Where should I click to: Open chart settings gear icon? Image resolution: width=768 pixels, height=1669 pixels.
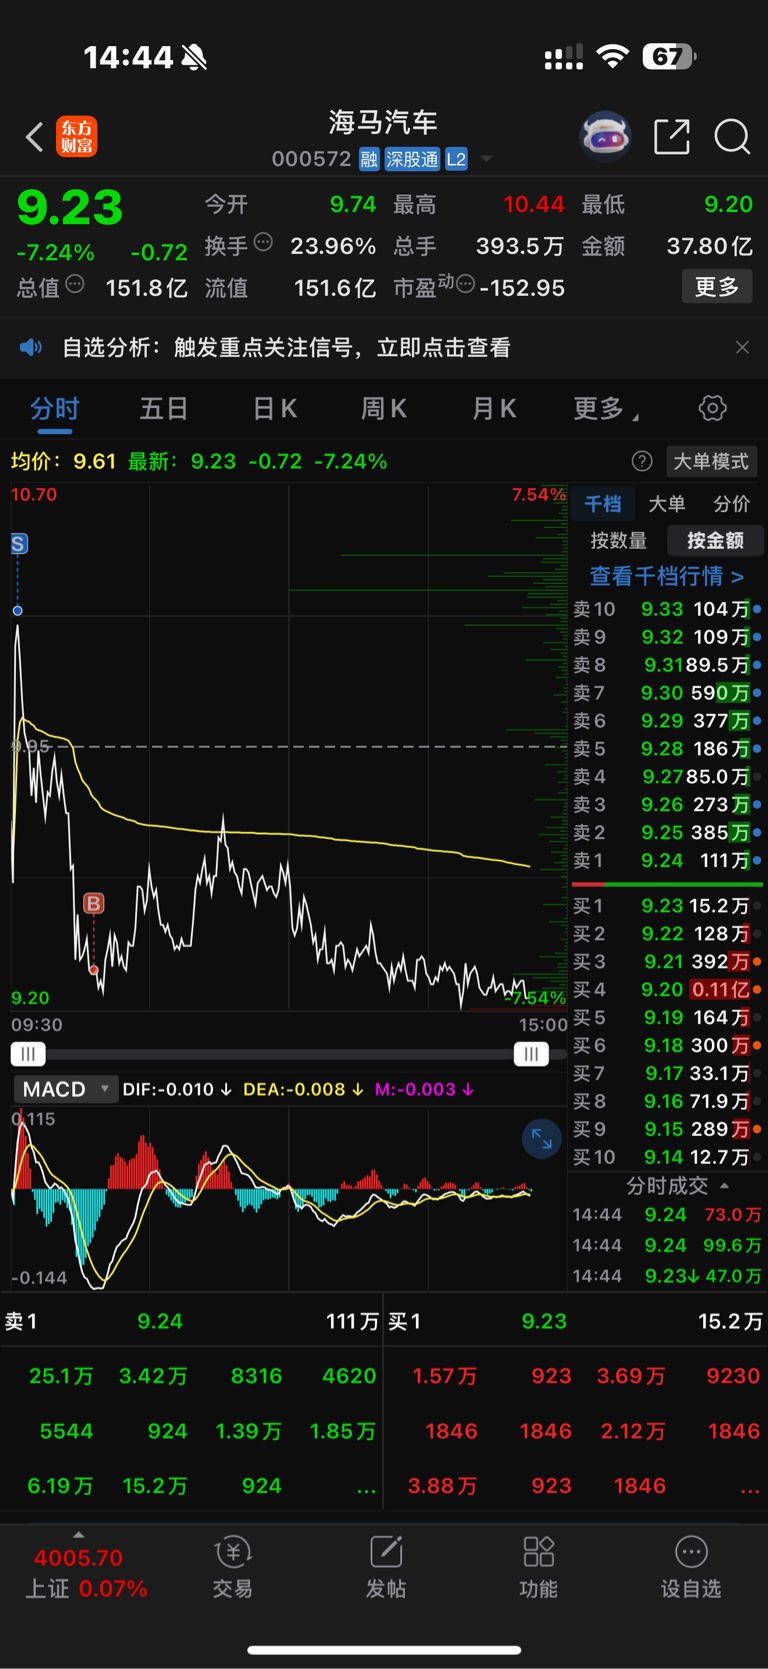click(x=712, y=408)
